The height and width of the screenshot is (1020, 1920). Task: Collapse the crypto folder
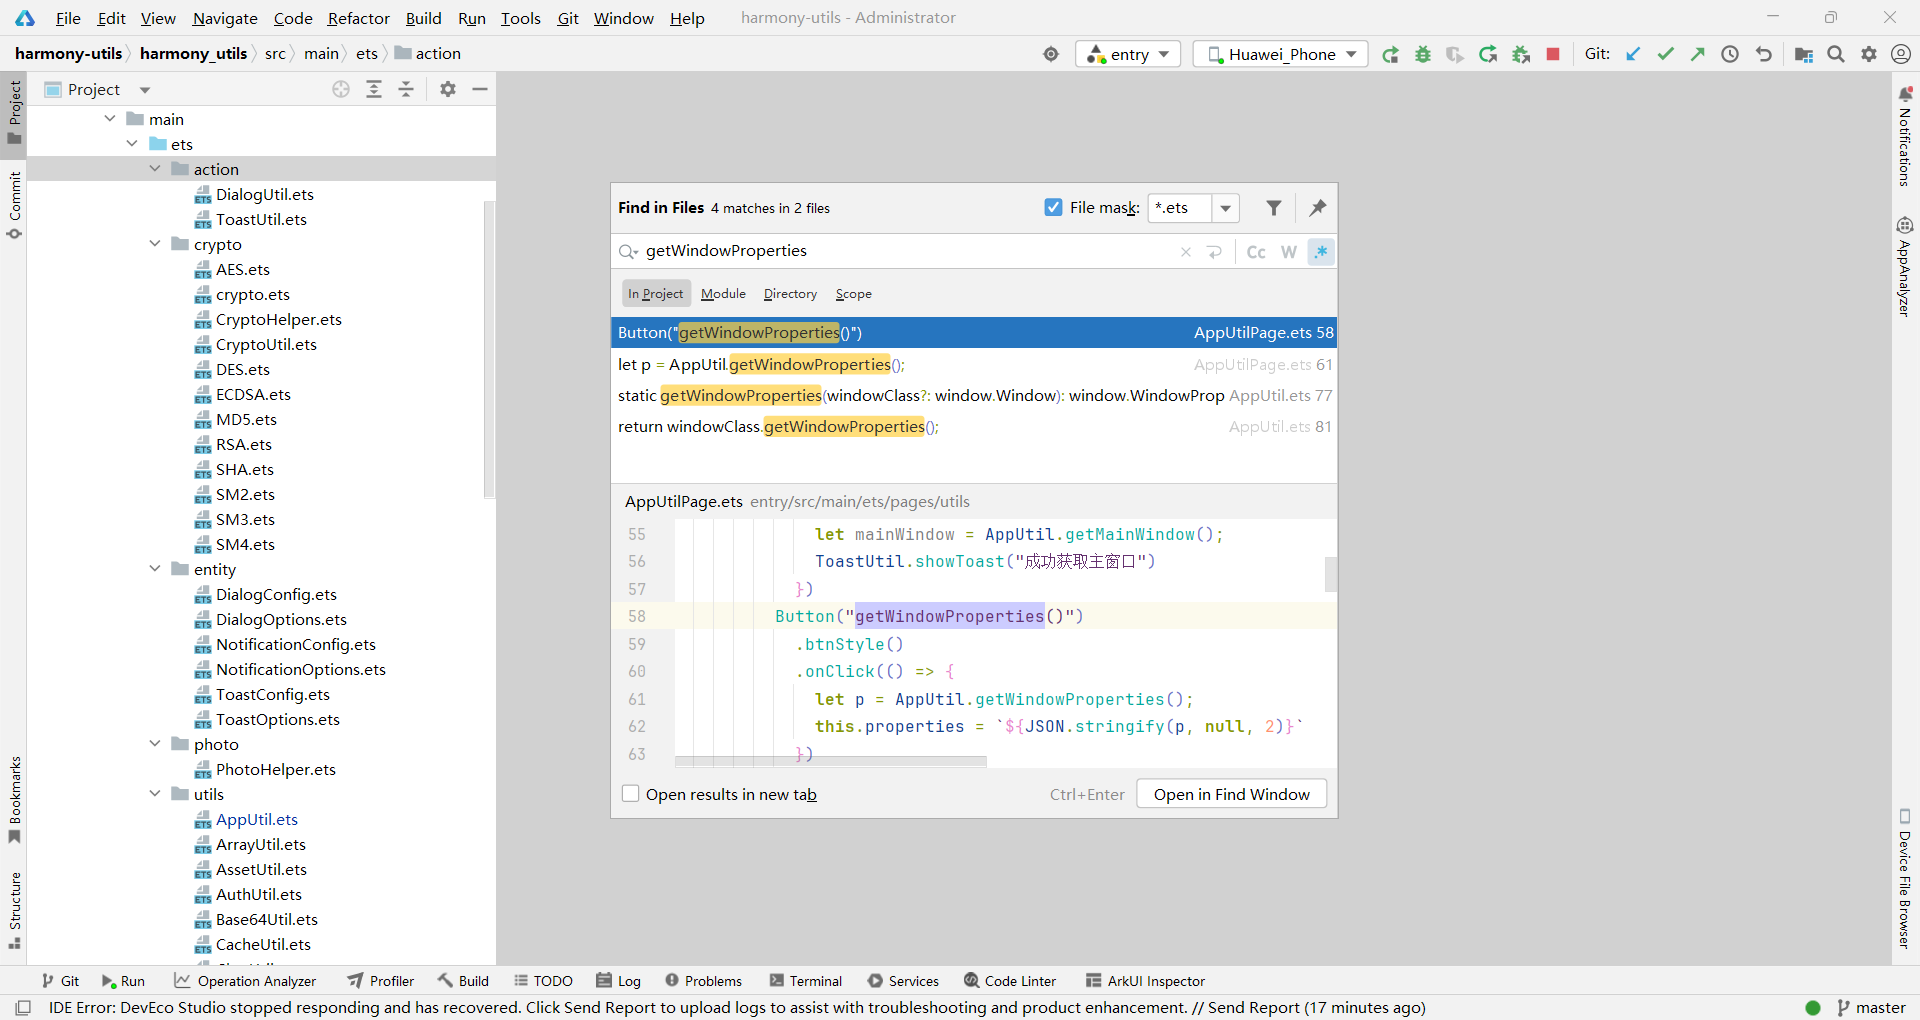pyautogui.click(x=155, y=244)
